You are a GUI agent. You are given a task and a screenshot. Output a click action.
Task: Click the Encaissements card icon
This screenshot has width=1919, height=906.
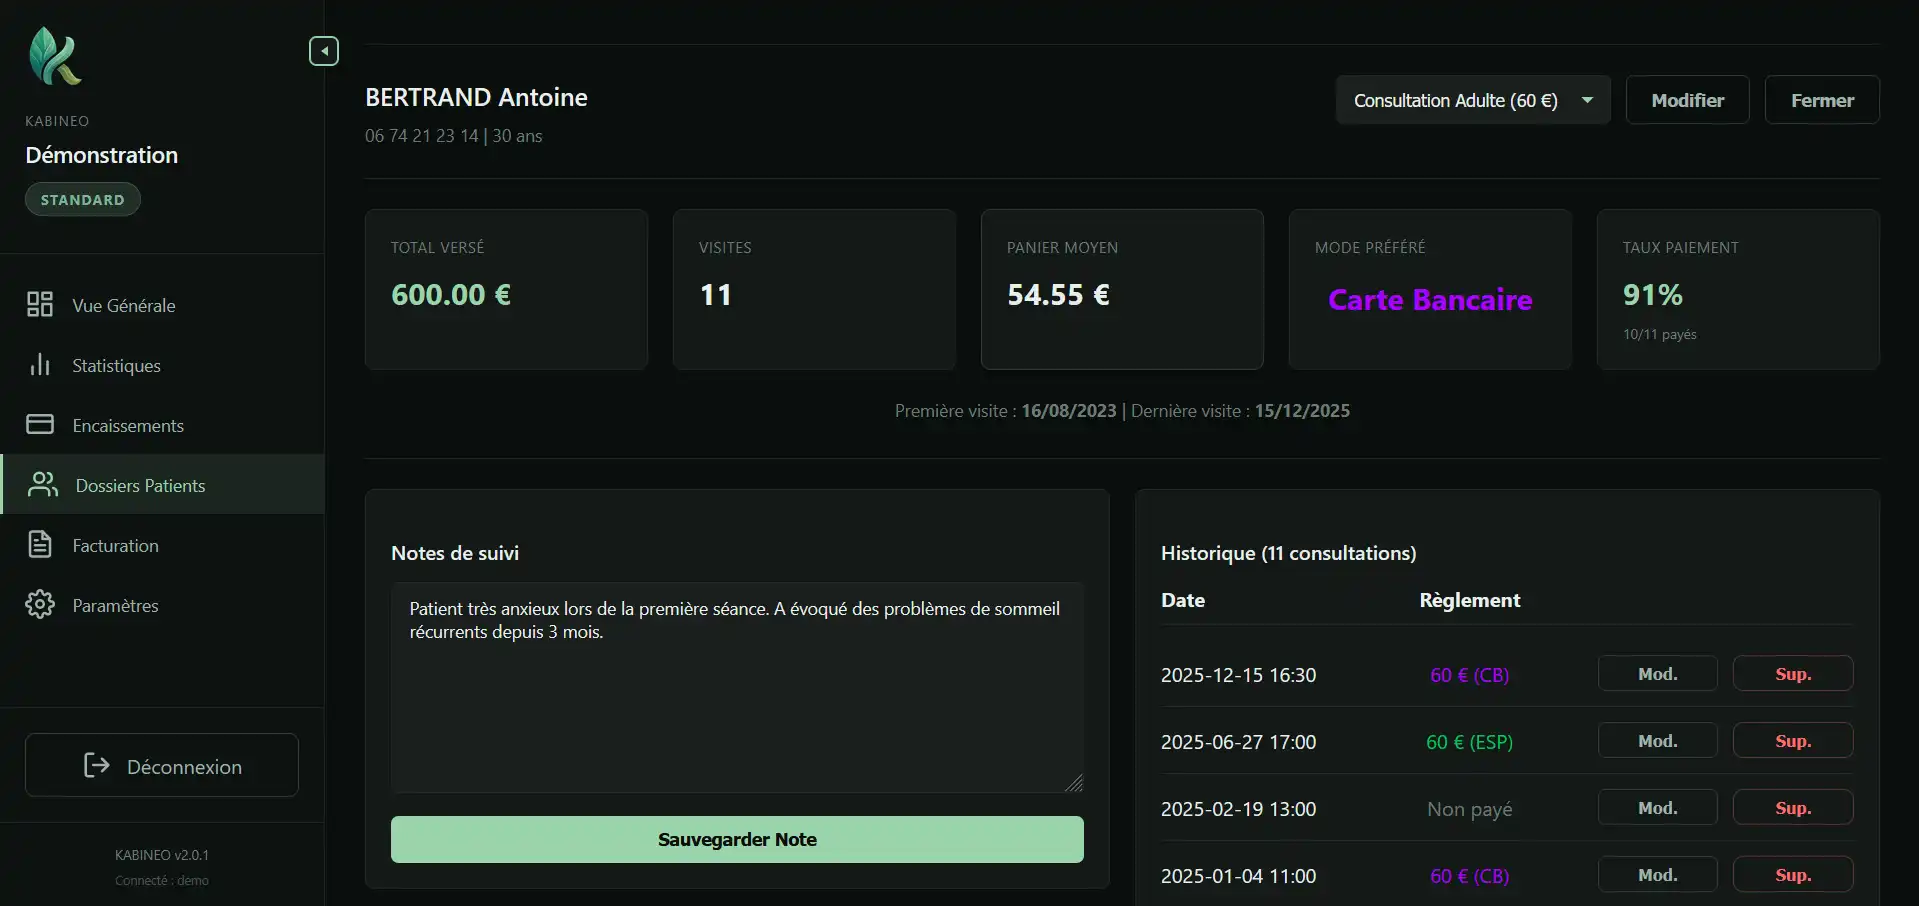pos(40,425)
